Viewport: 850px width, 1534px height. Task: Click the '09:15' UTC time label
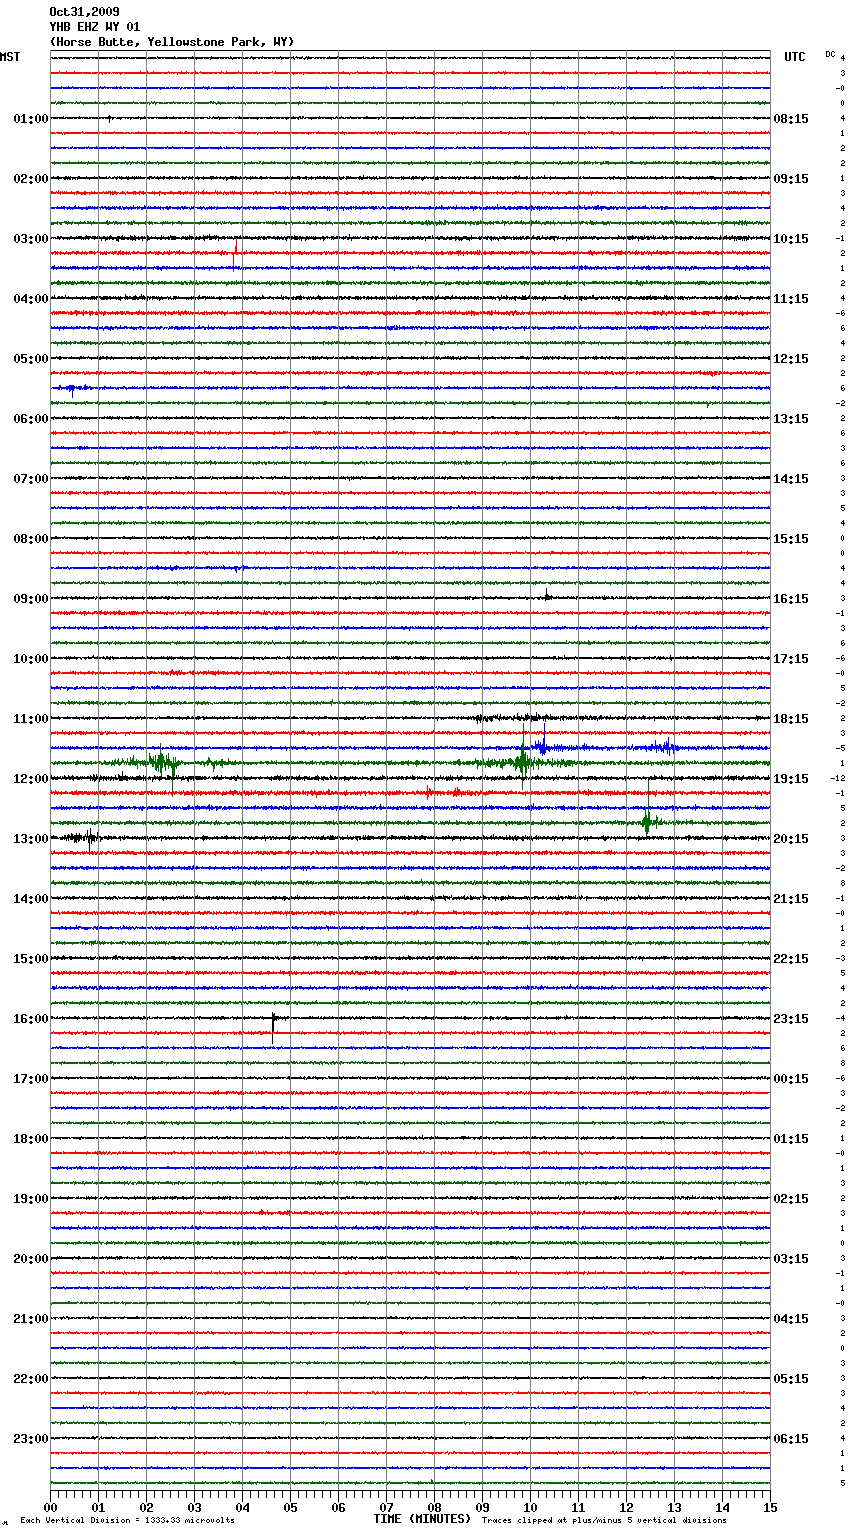(791, 179)
